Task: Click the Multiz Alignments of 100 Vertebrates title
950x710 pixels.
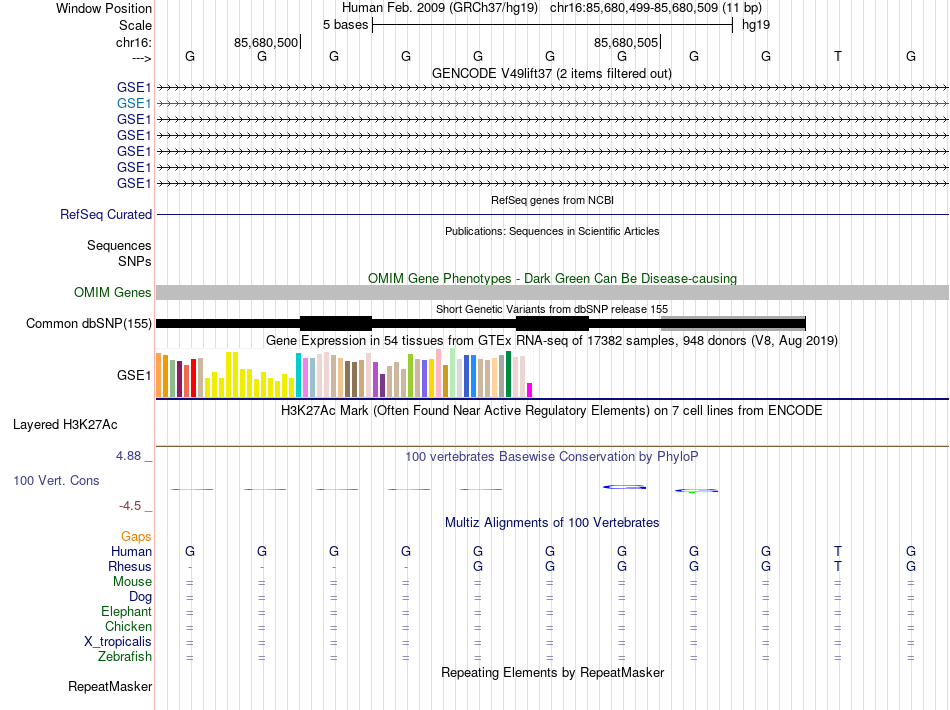Action: tap(552, 522)
